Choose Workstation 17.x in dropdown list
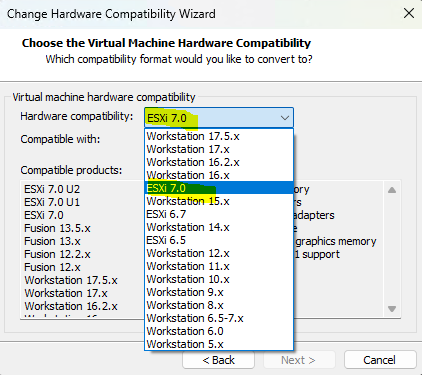 click(x=219, y=149)
